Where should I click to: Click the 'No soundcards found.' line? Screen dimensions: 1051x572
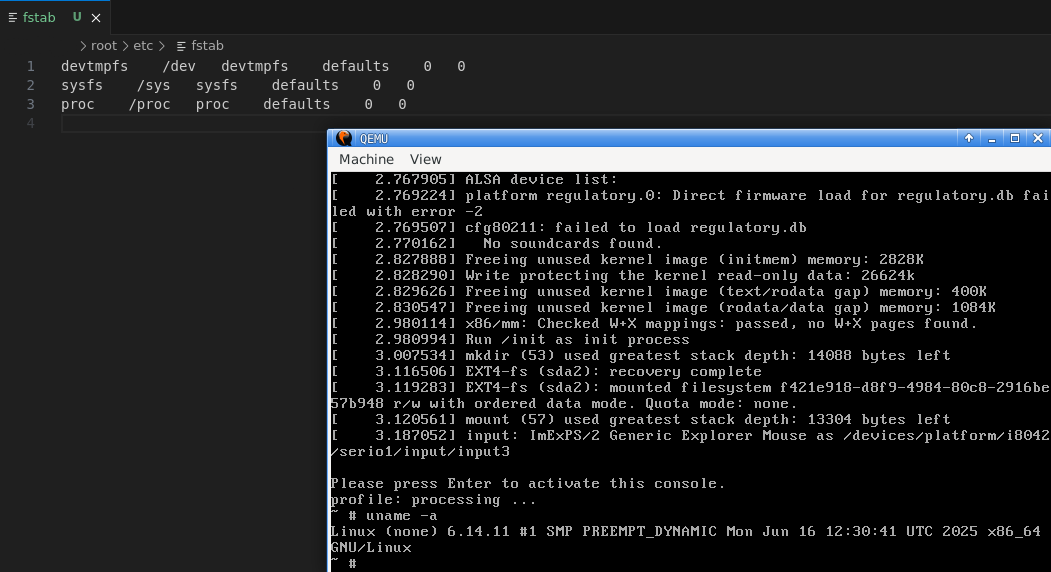(x=497, y=243)
